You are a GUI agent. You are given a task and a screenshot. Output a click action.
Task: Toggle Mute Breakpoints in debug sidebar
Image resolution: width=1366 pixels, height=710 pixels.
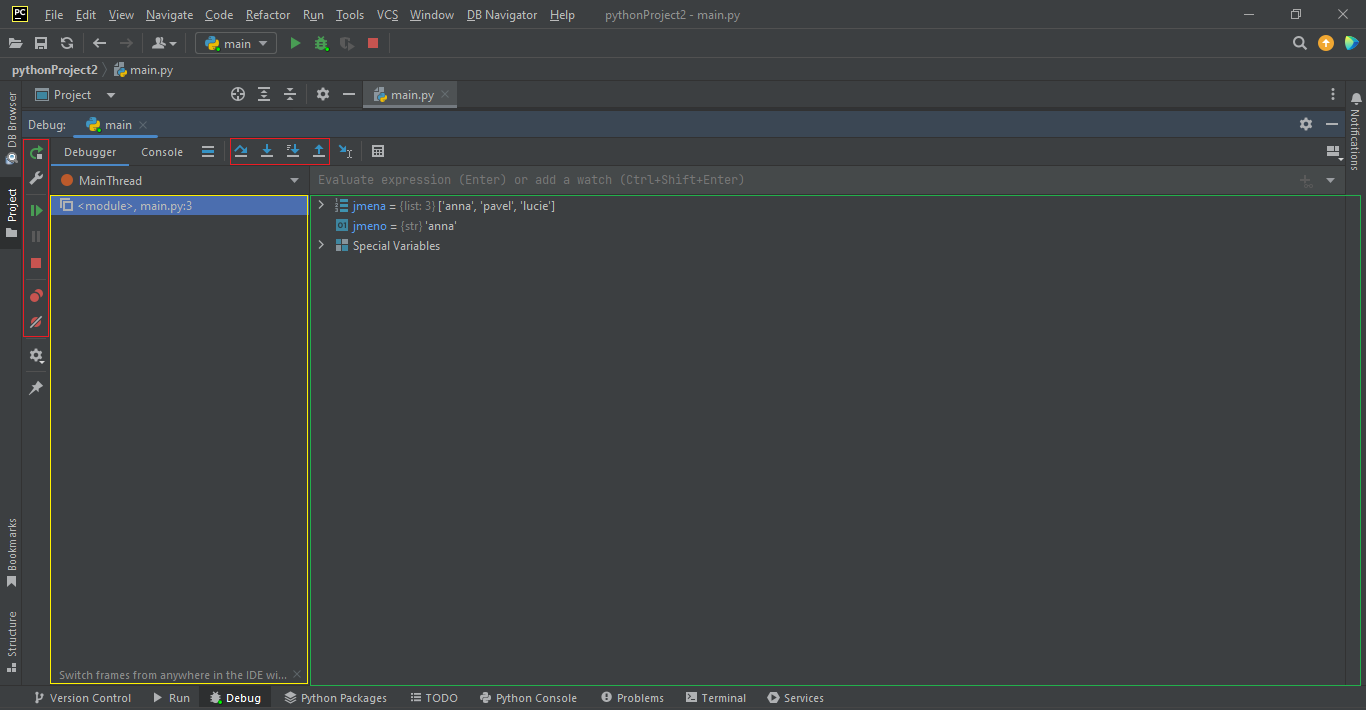click(x=36, y=322)
